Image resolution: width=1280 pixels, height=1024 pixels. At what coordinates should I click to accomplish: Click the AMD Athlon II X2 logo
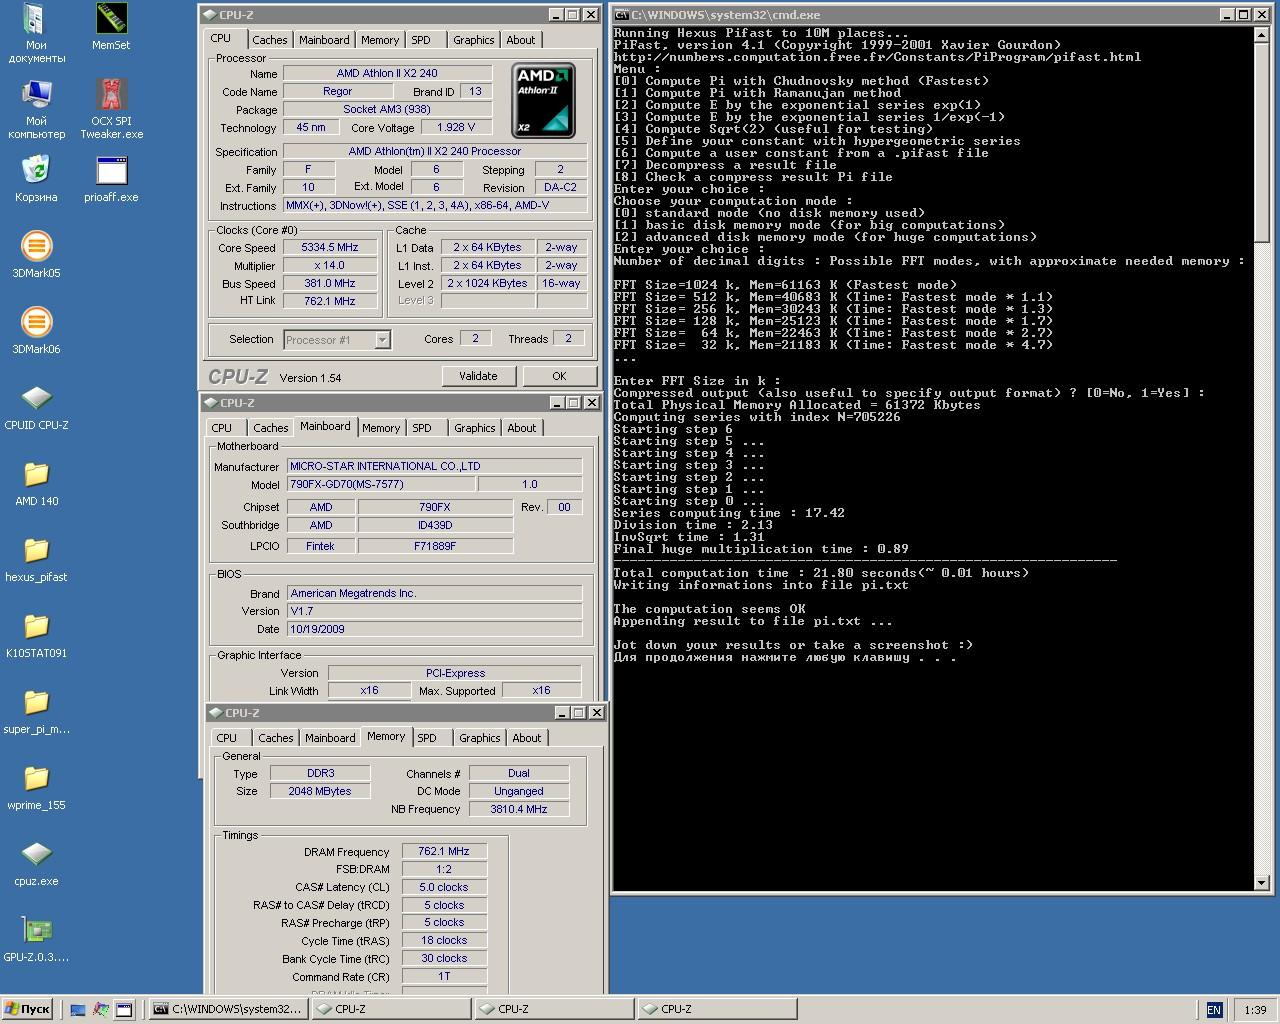(x=544, y=100)
